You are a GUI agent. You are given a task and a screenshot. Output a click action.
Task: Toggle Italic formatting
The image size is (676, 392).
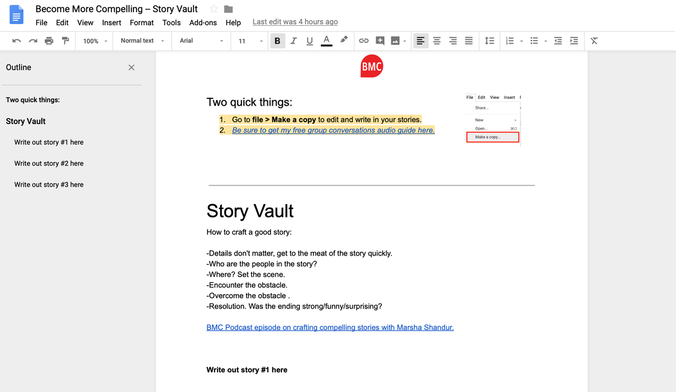click(x=294, y=41)
